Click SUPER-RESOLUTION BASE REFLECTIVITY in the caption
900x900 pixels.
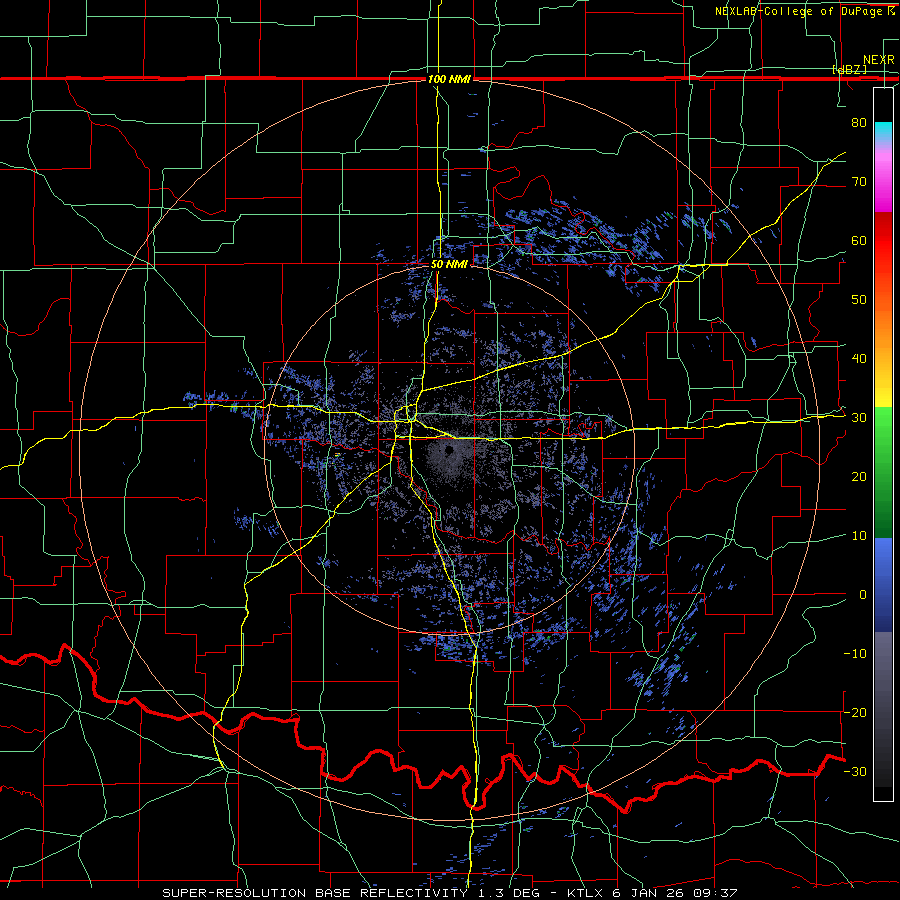[x=315, y=893]
